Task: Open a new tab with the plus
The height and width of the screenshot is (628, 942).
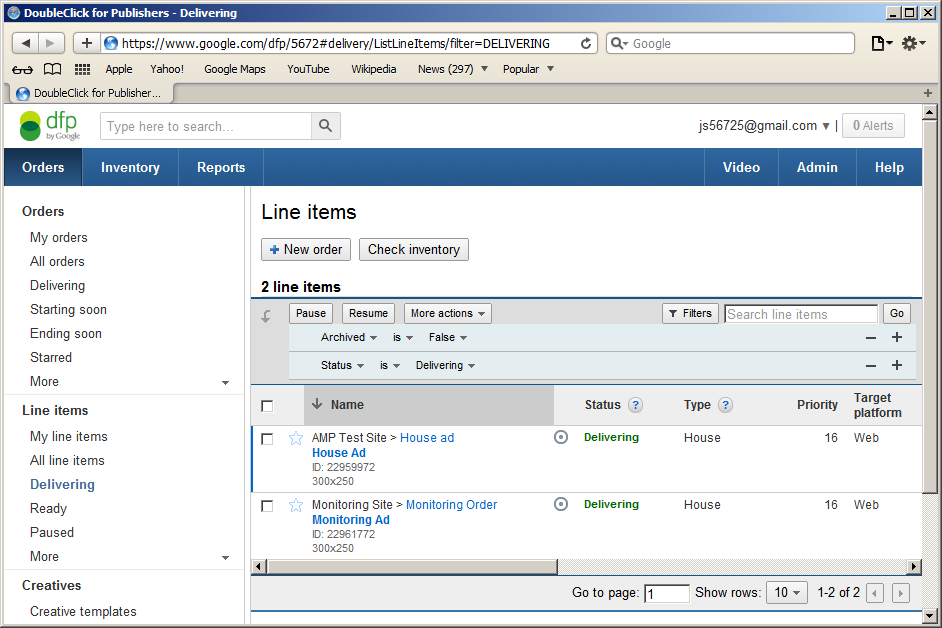Action: pyautogui.click(x=928, y=93)
